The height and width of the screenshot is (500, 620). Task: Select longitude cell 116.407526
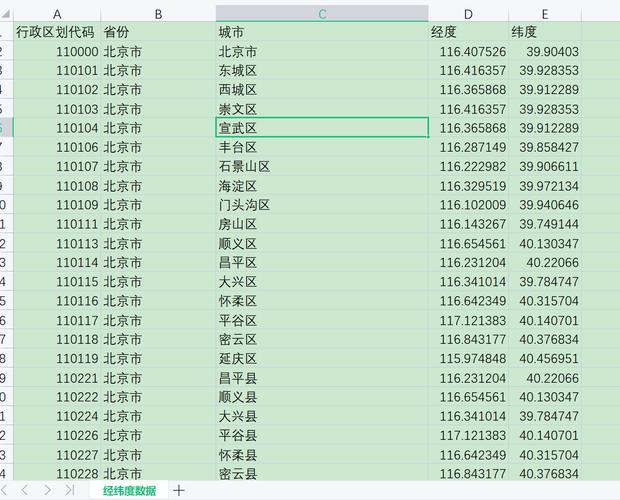[468, 51]
